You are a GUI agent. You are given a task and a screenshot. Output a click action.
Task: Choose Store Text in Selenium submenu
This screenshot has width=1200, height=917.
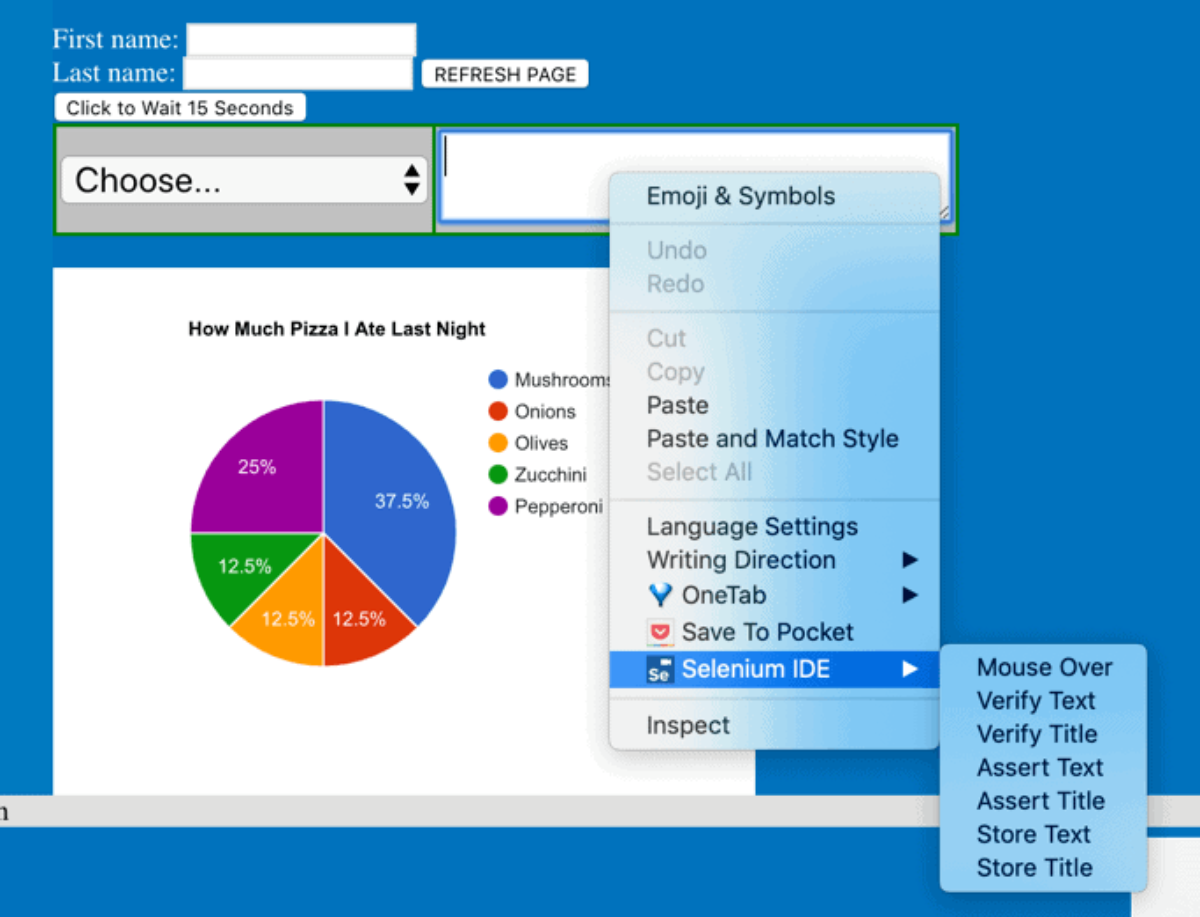[x=1033, y=834]
